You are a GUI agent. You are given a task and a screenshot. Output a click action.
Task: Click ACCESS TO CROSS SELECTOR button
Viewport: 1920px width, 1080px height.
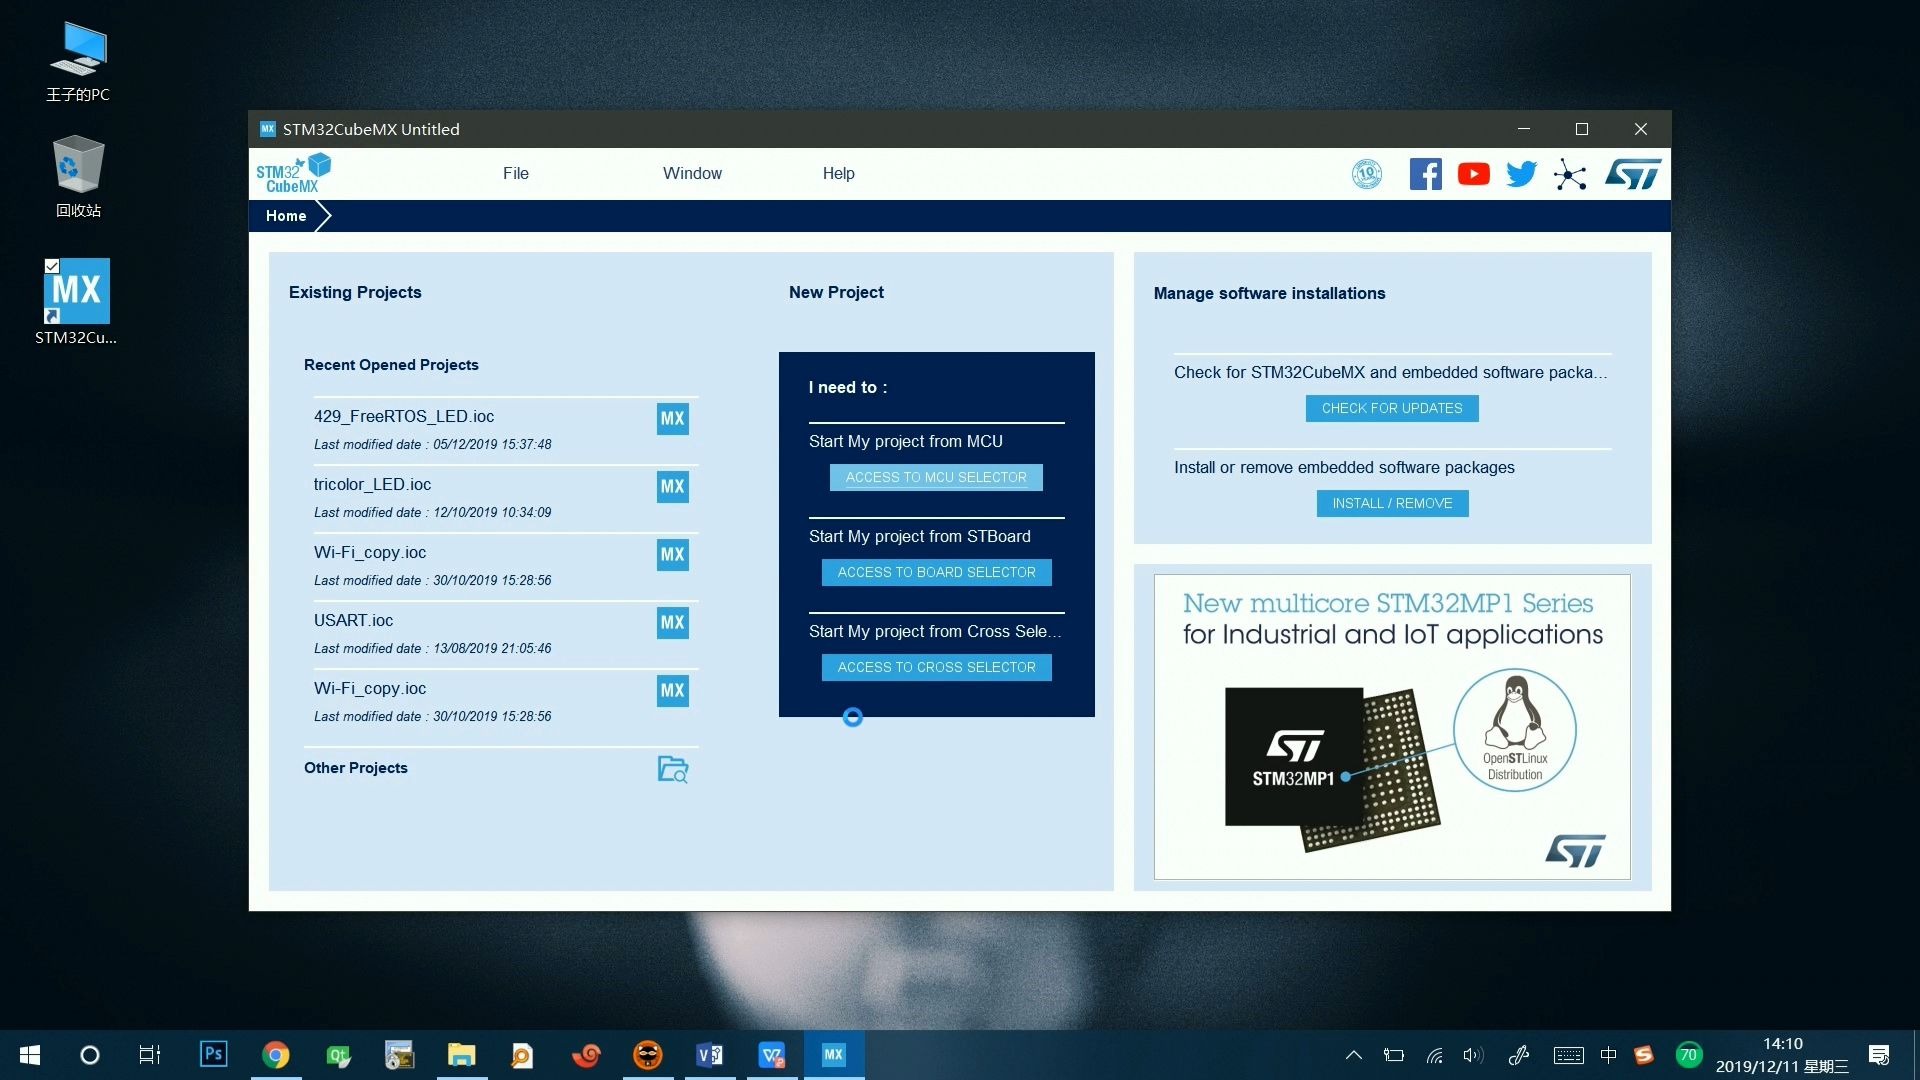[x=935, y=666]
